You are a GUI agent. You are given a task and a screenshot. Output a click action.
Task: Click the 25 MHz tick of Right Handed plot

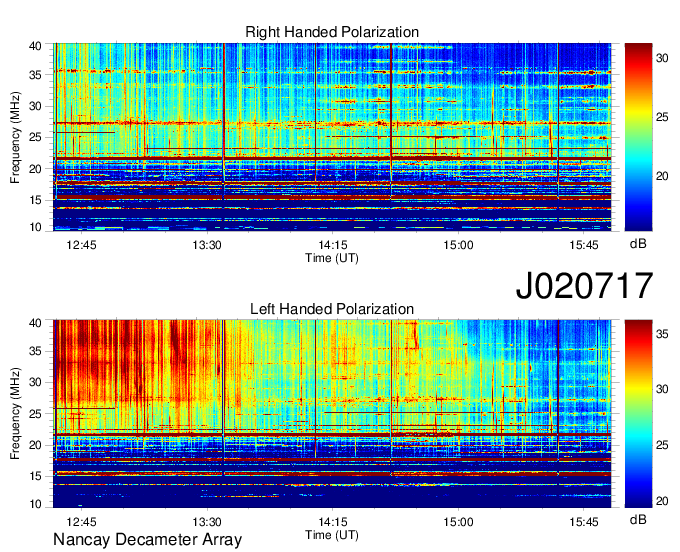coord(36,137)
